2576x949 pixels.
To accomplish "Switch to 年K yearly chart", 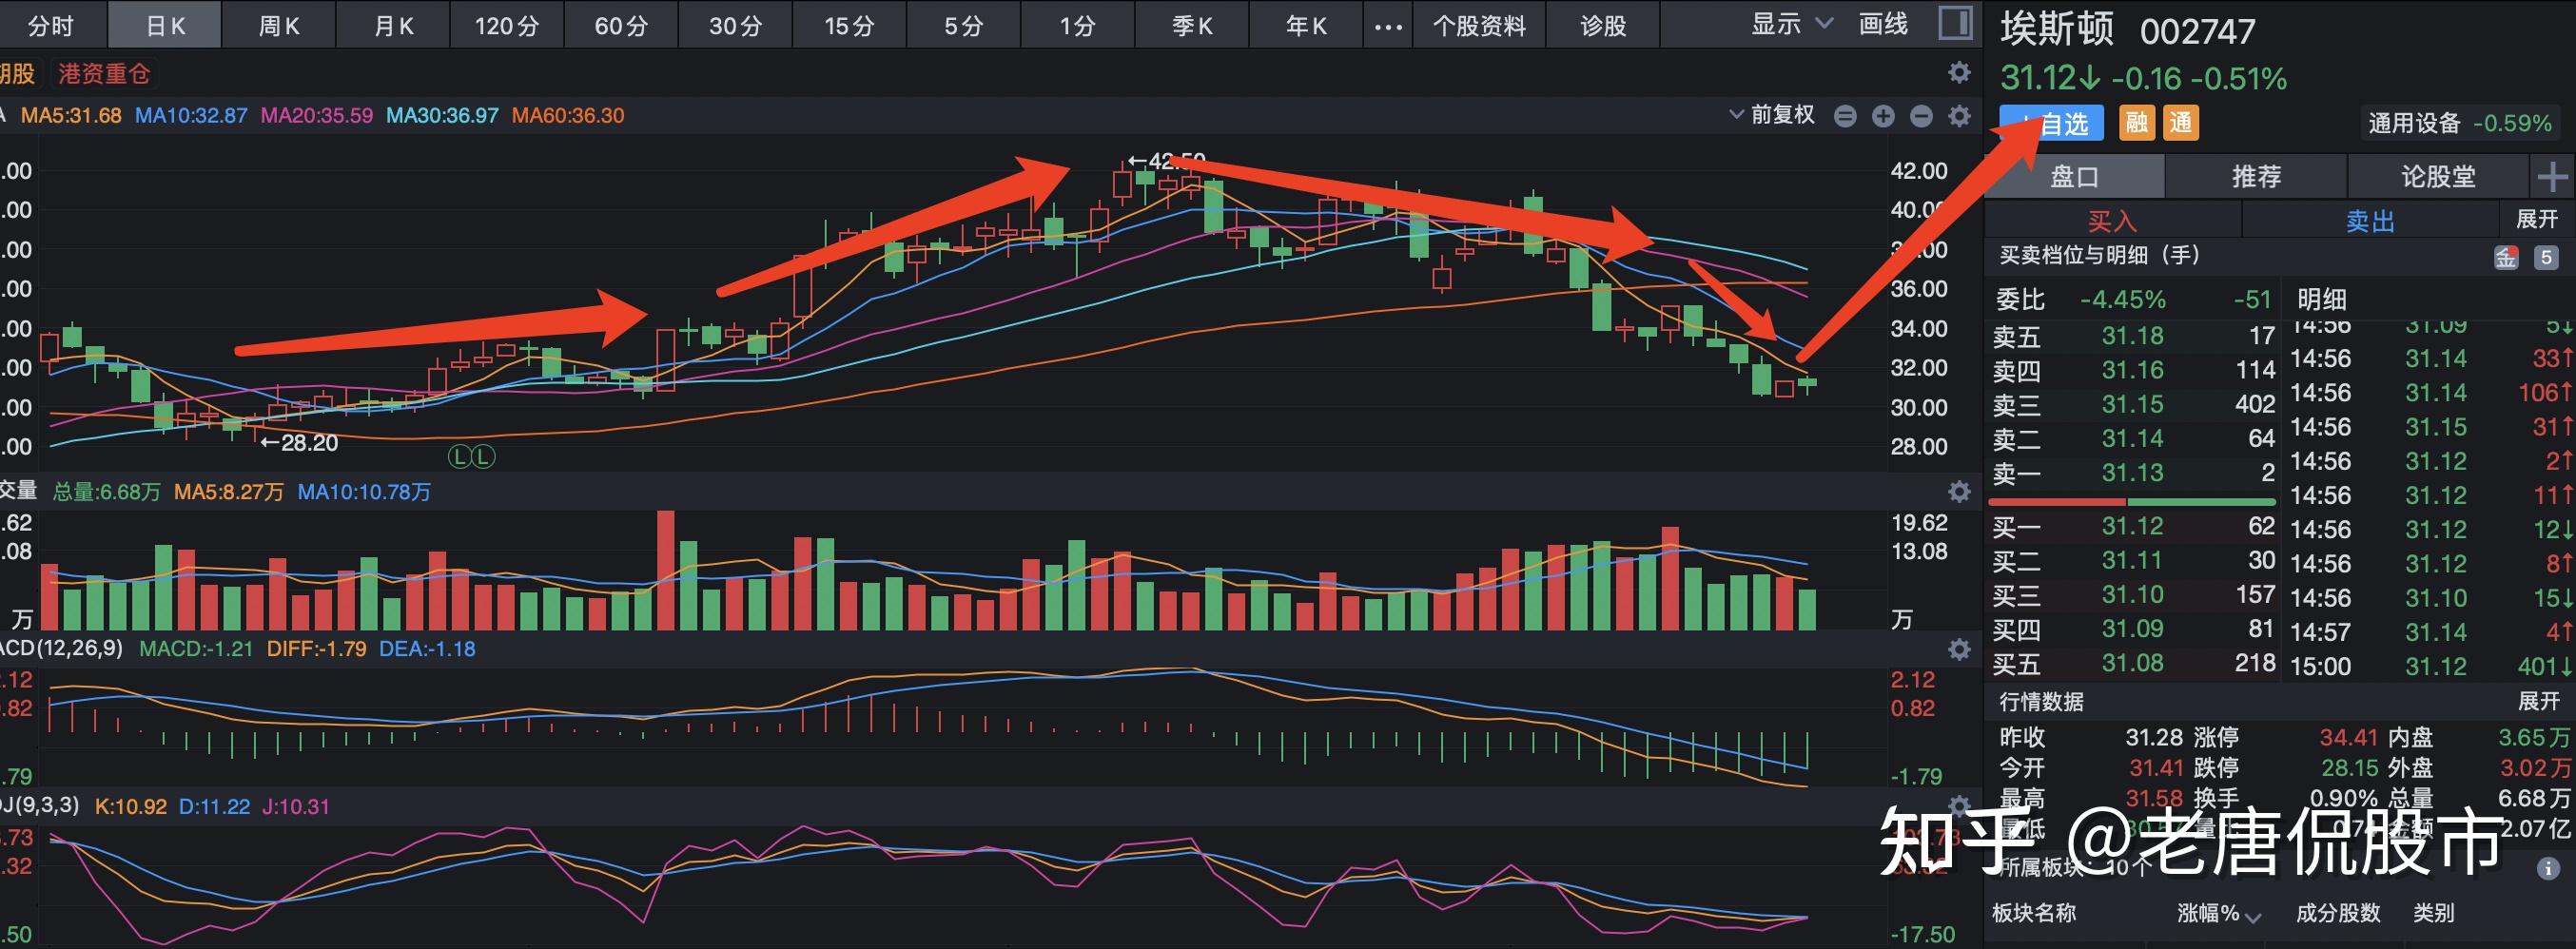I will pos(1306,25).
